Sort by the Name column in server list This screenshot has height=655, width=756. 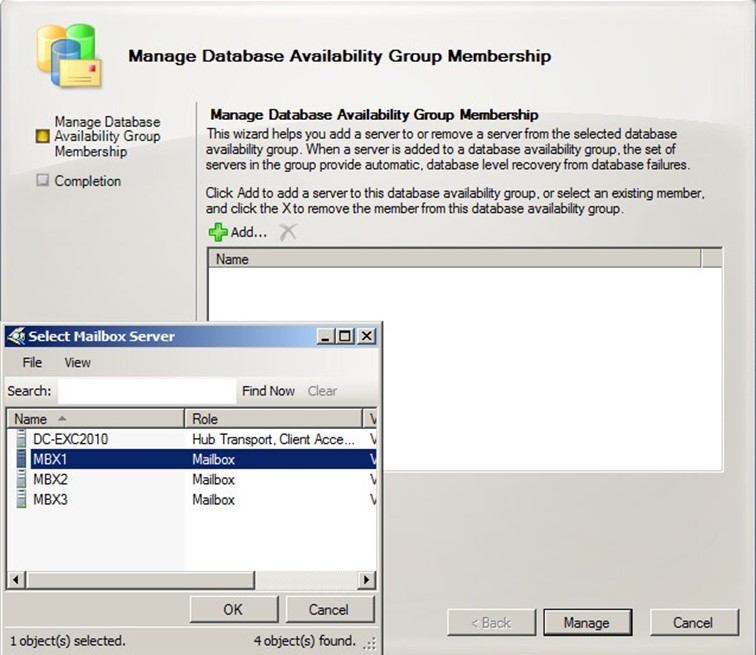[95, 419]
